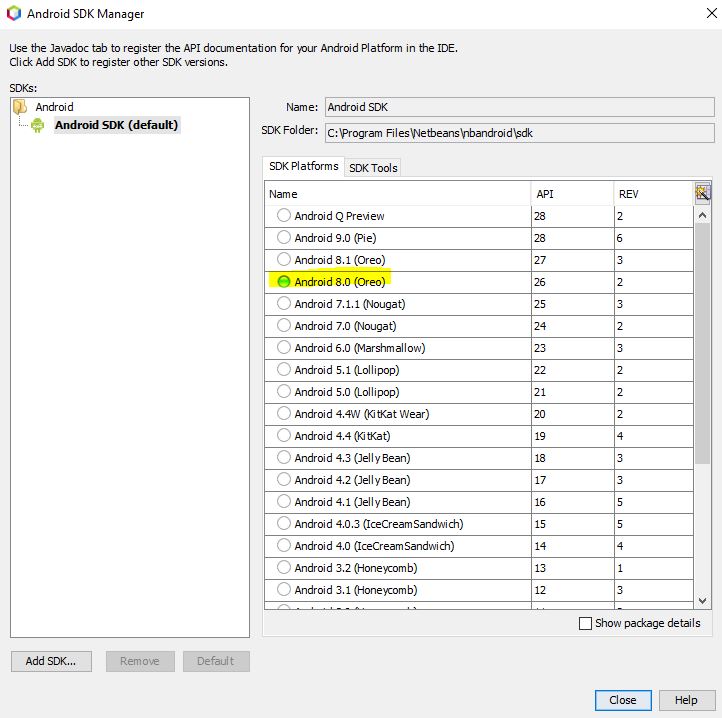Select Android 3.1 (Honeycomb) radio button
This screenshot has width=722, height=718.
(x=284, y=589)
